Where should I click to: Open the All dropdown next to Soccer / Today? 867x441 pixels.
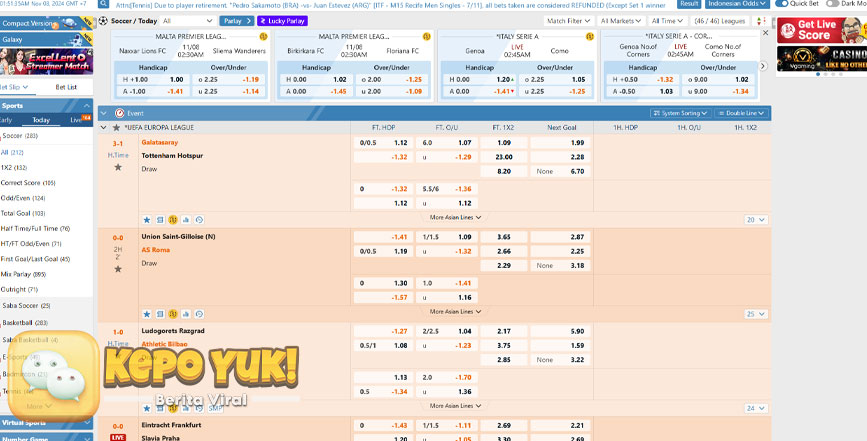click(x=187, y=21)
